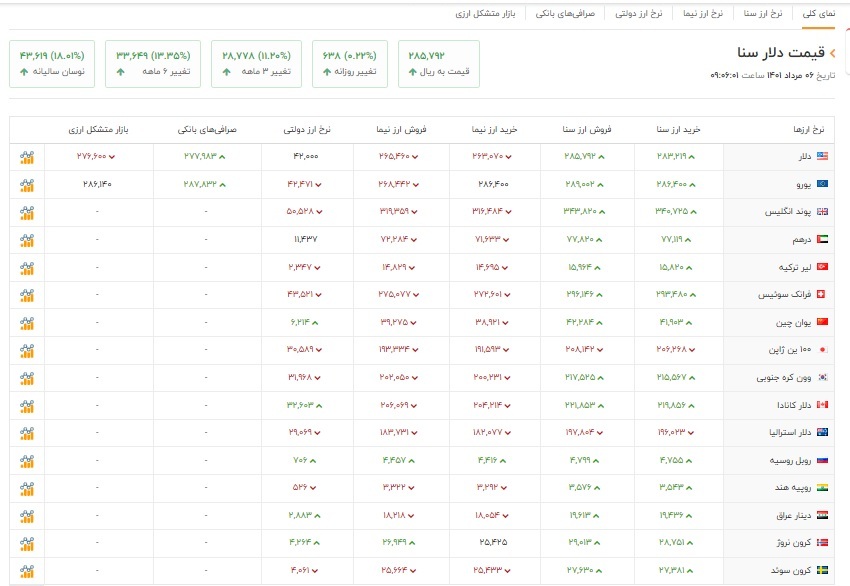
Task: Click the chart icon in the لیر ترکیه row
Action: pyautogui.click(x=27, y=268)
